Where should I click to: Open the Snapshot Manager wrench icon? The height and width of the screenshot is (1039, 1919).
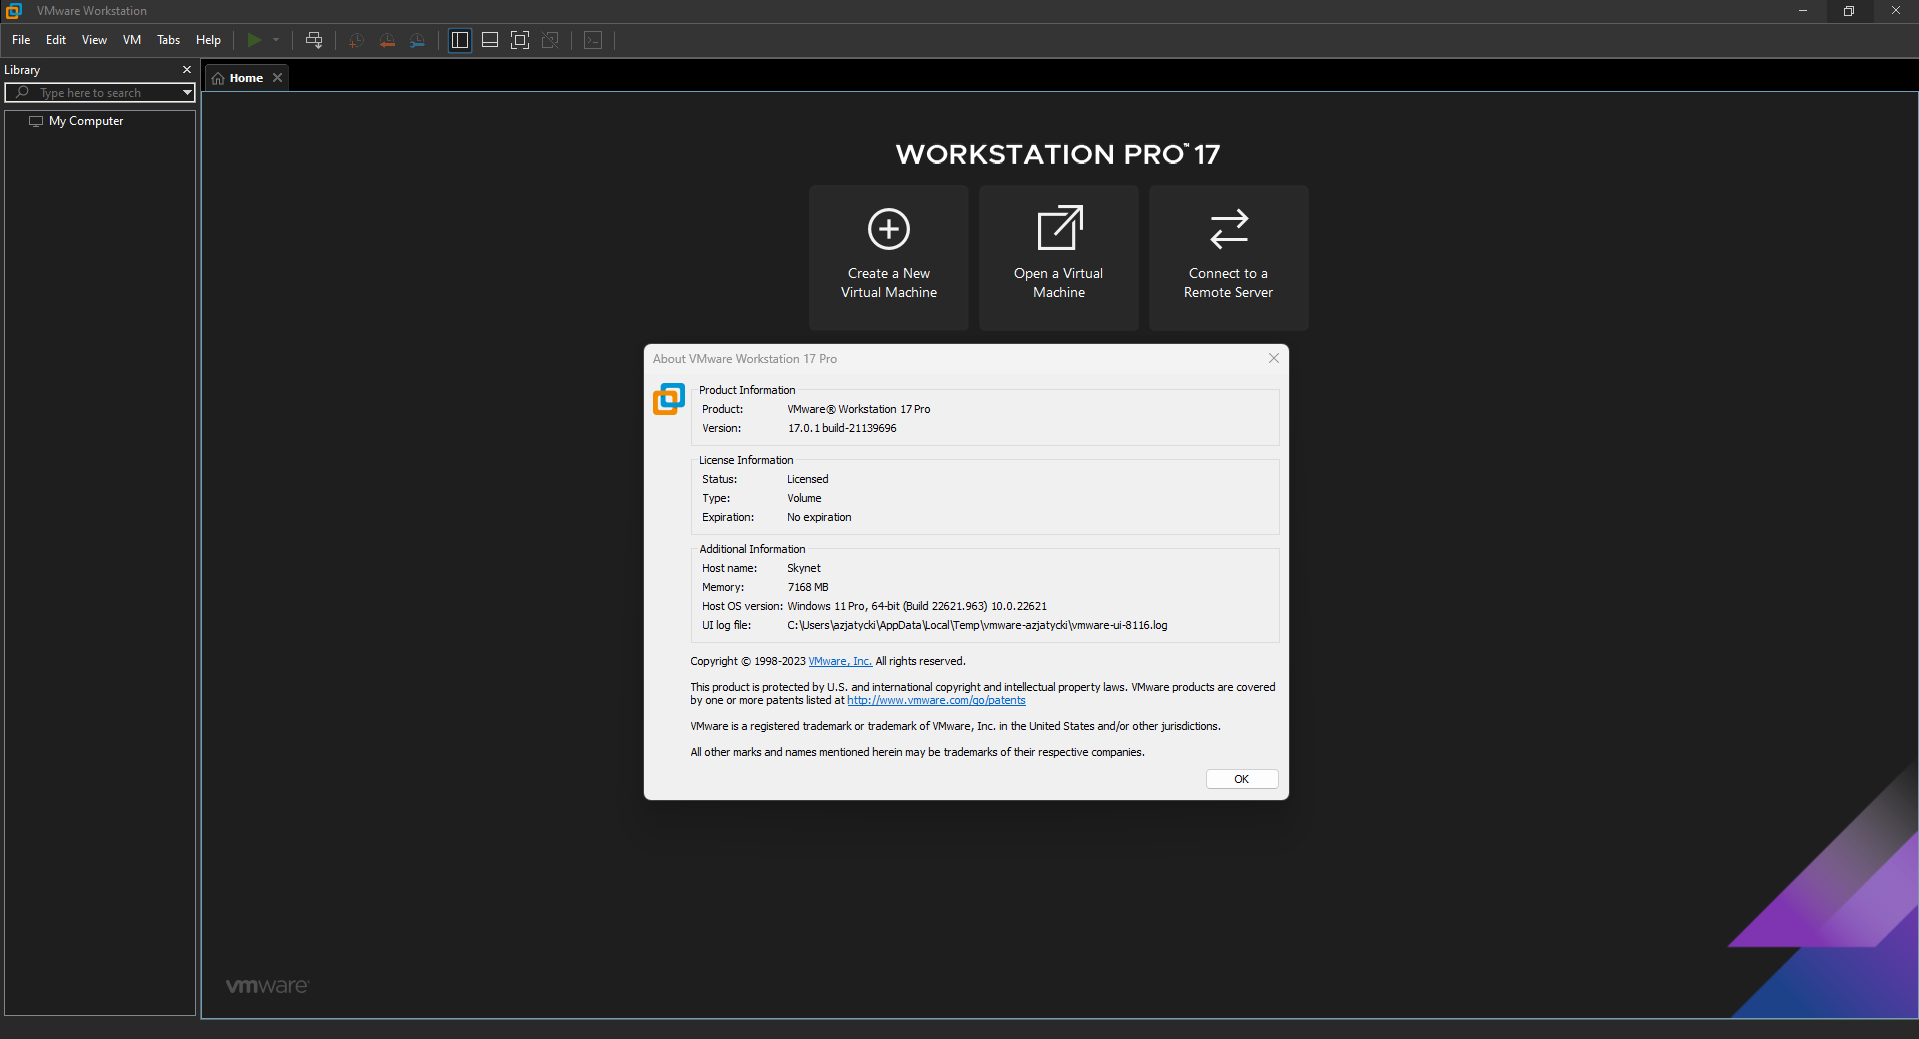tap(418, 40)
